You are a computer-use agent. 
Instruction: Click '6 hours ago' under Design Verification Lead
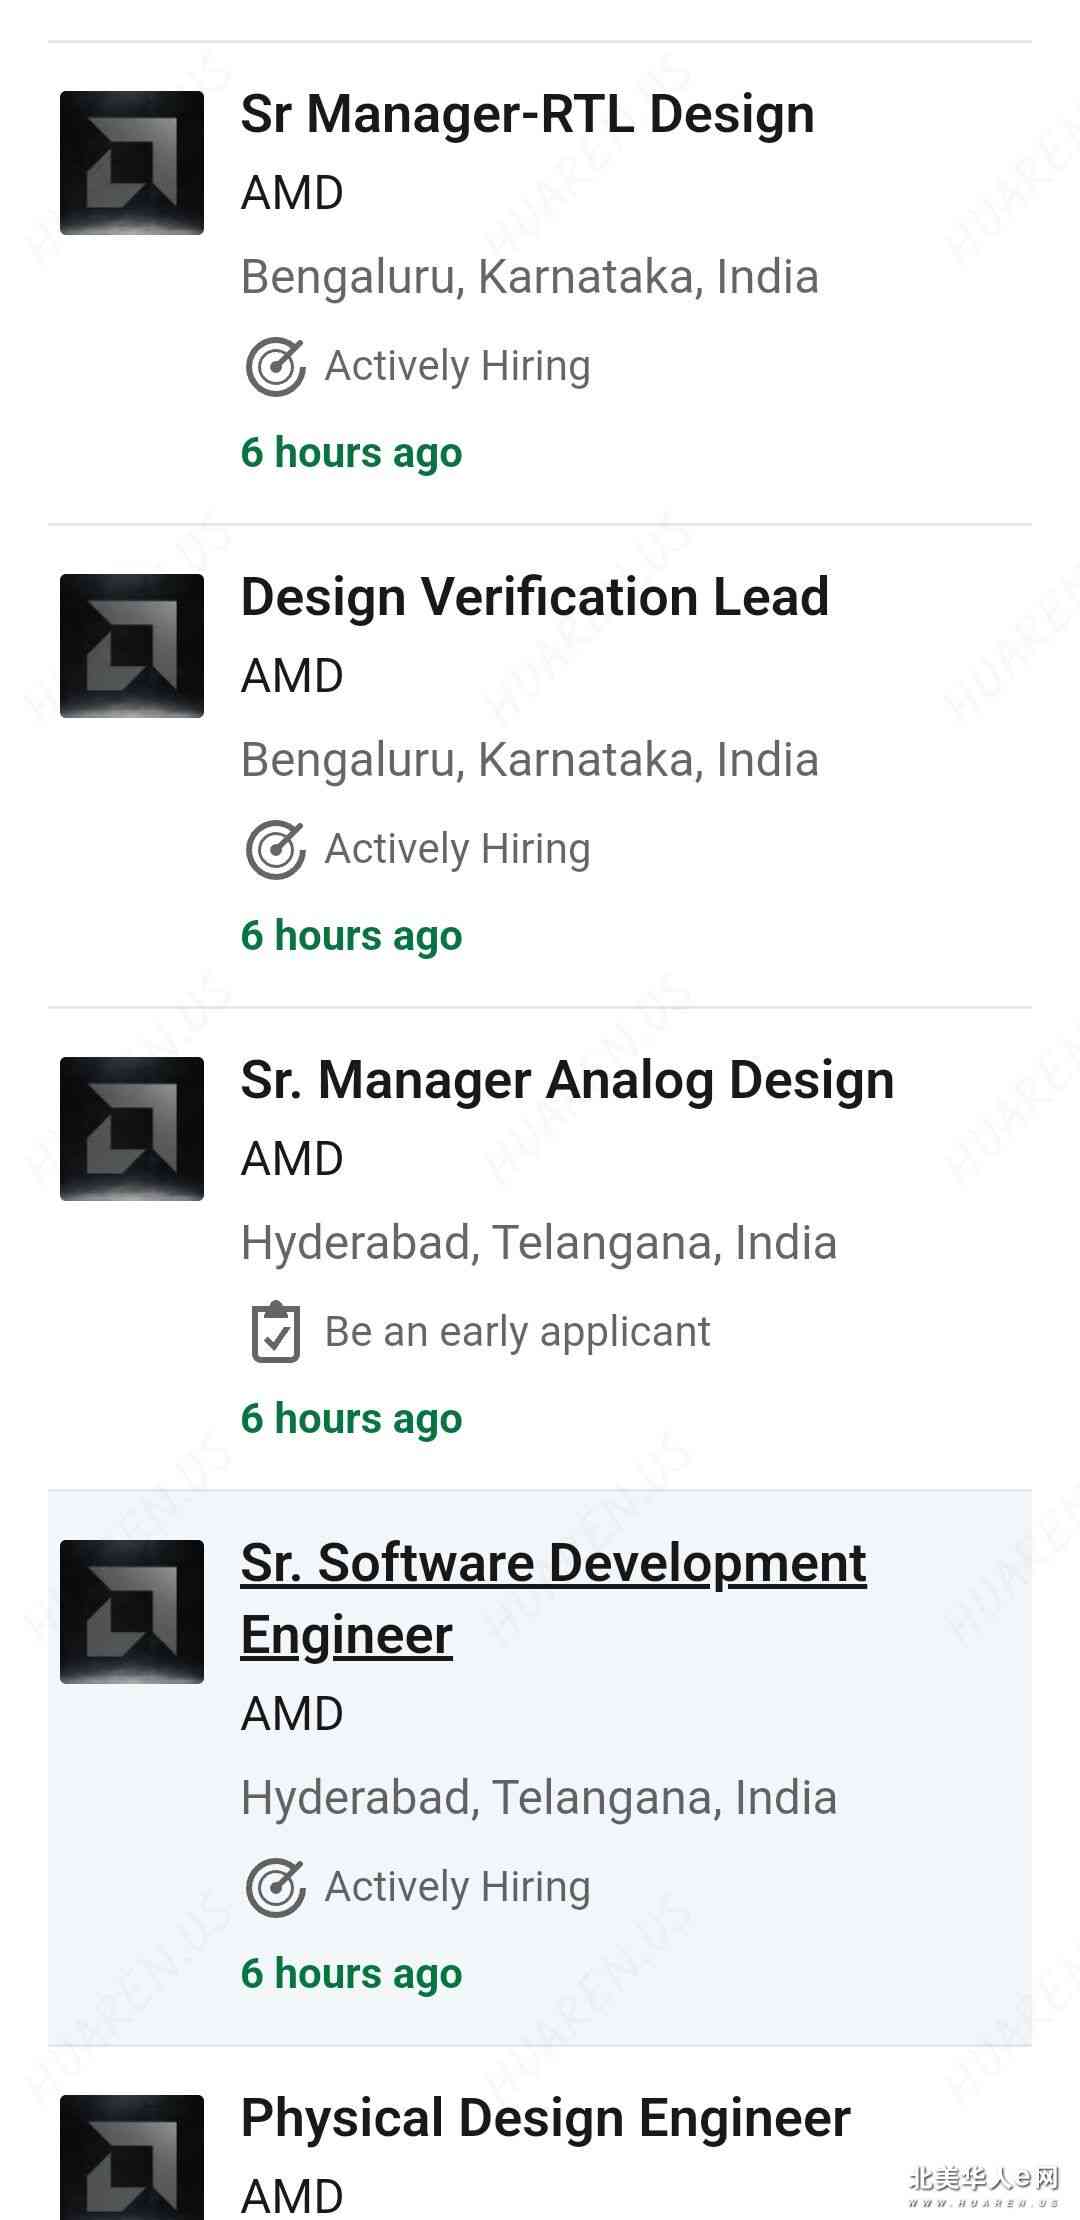pos(352,935)
